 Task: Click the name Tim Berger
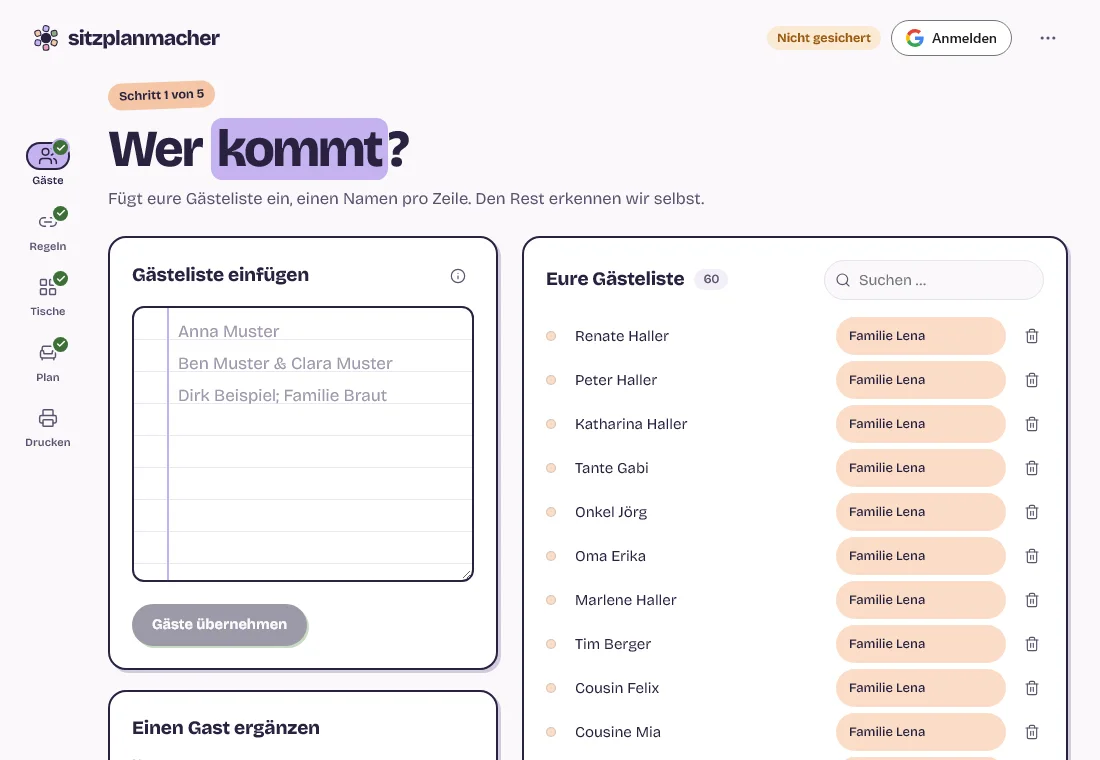tap(613, 644)
